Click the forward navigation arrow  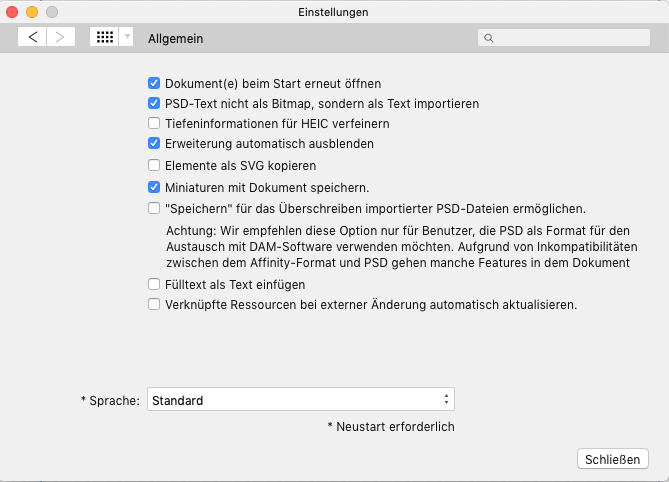(x=60, y=37)
